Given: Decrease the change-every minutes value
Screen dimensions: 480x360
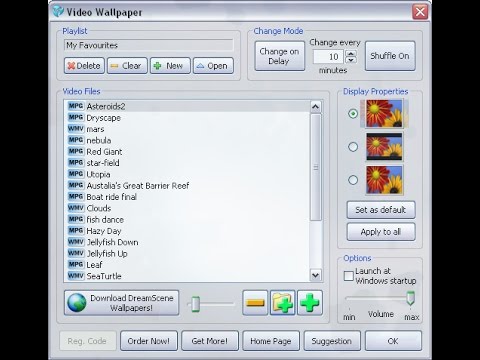Looking at the screenshot, I should click(351, 60).
